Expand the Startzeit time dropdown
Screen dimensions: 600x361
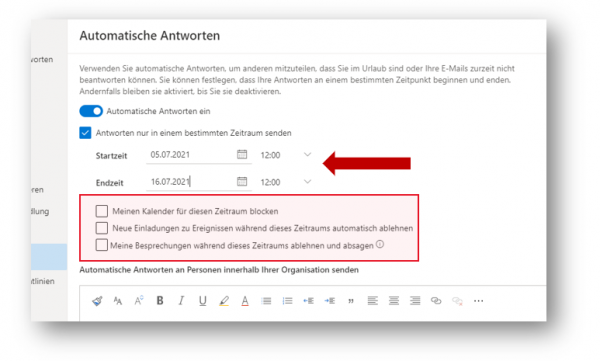pyautogui.click(x=307, y=155)
